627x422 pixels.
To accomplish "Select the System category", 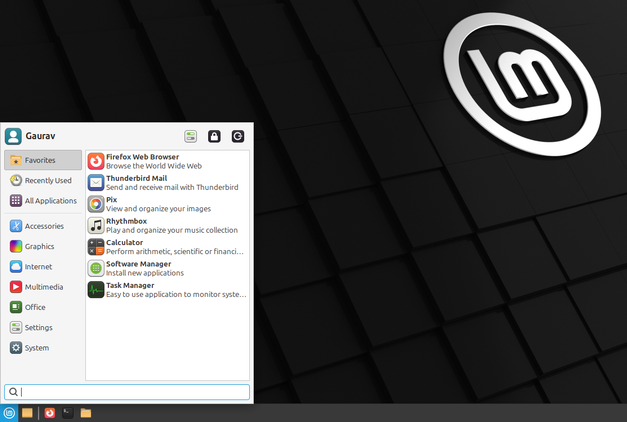I will click(43, 348).
